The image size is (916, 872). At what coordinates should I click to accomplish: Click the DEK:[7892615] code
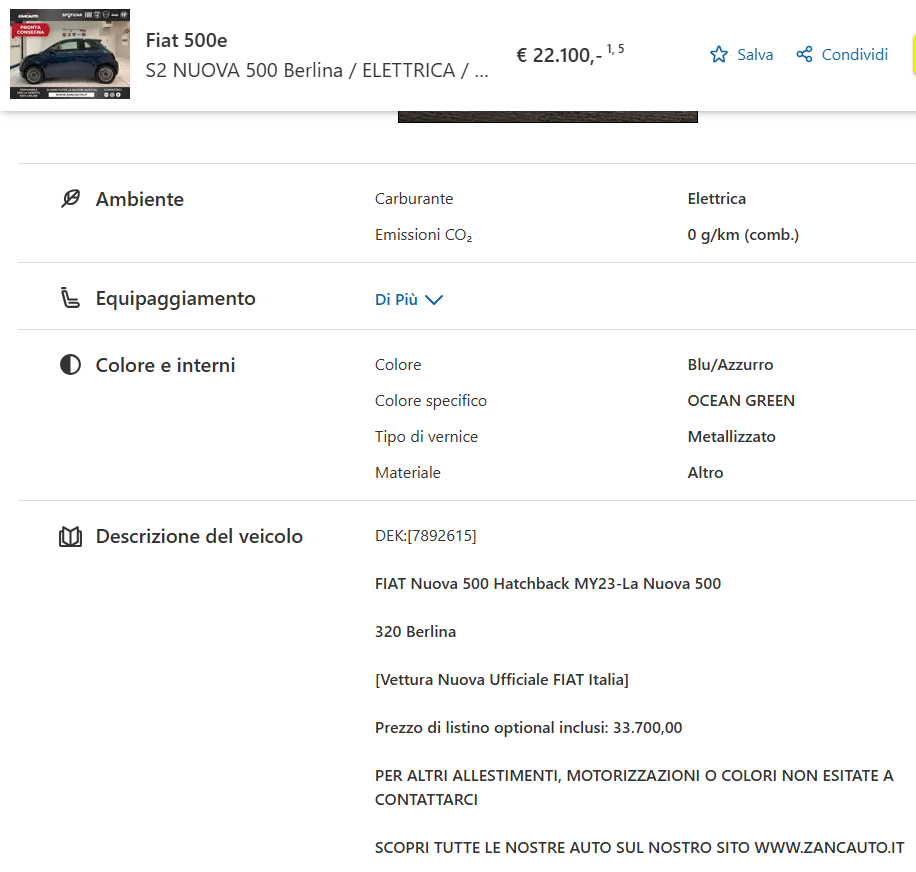[425, 536]
